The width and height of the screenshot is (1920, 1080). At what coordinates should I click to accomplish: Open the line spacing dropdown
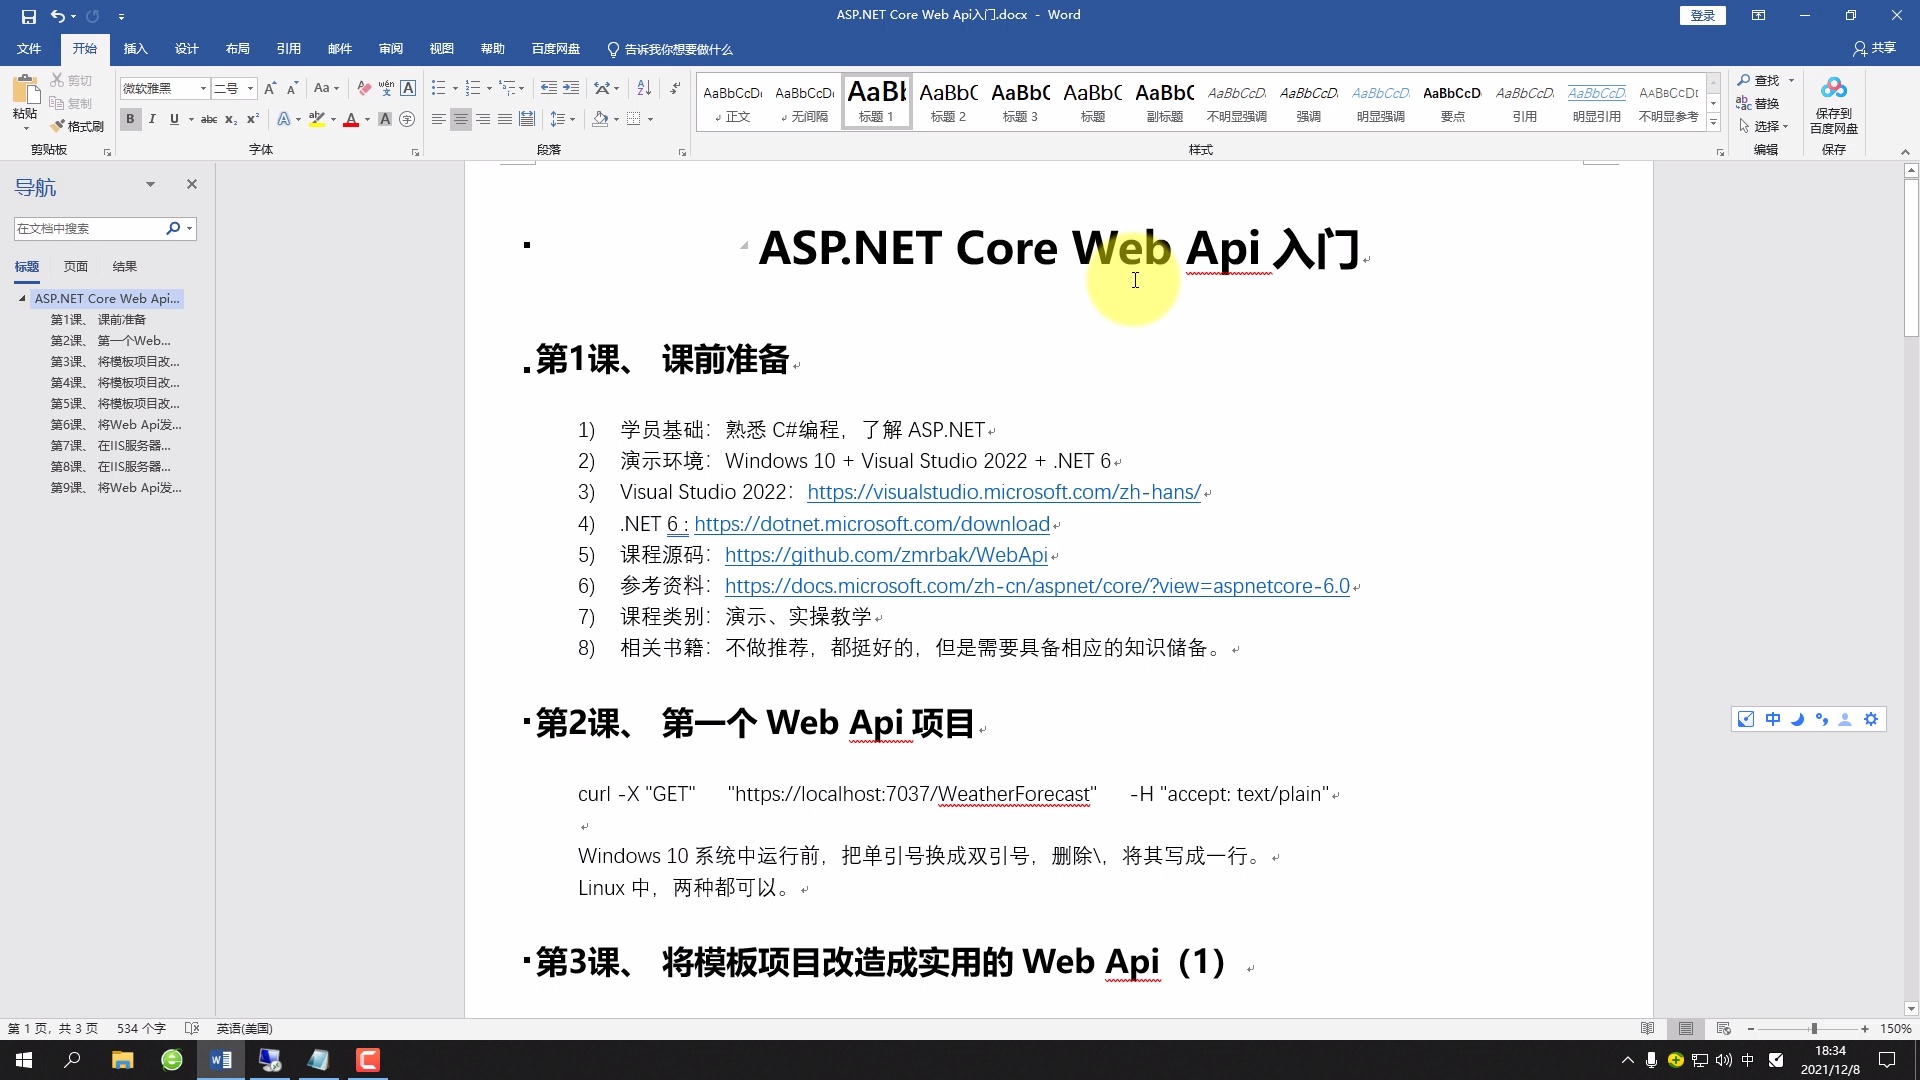563,119
